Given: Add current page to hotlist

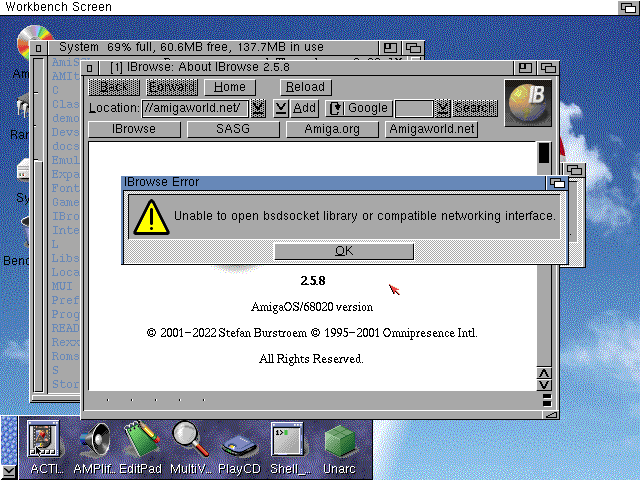Looking at the screenshot, I should click(x=304, y=108).
